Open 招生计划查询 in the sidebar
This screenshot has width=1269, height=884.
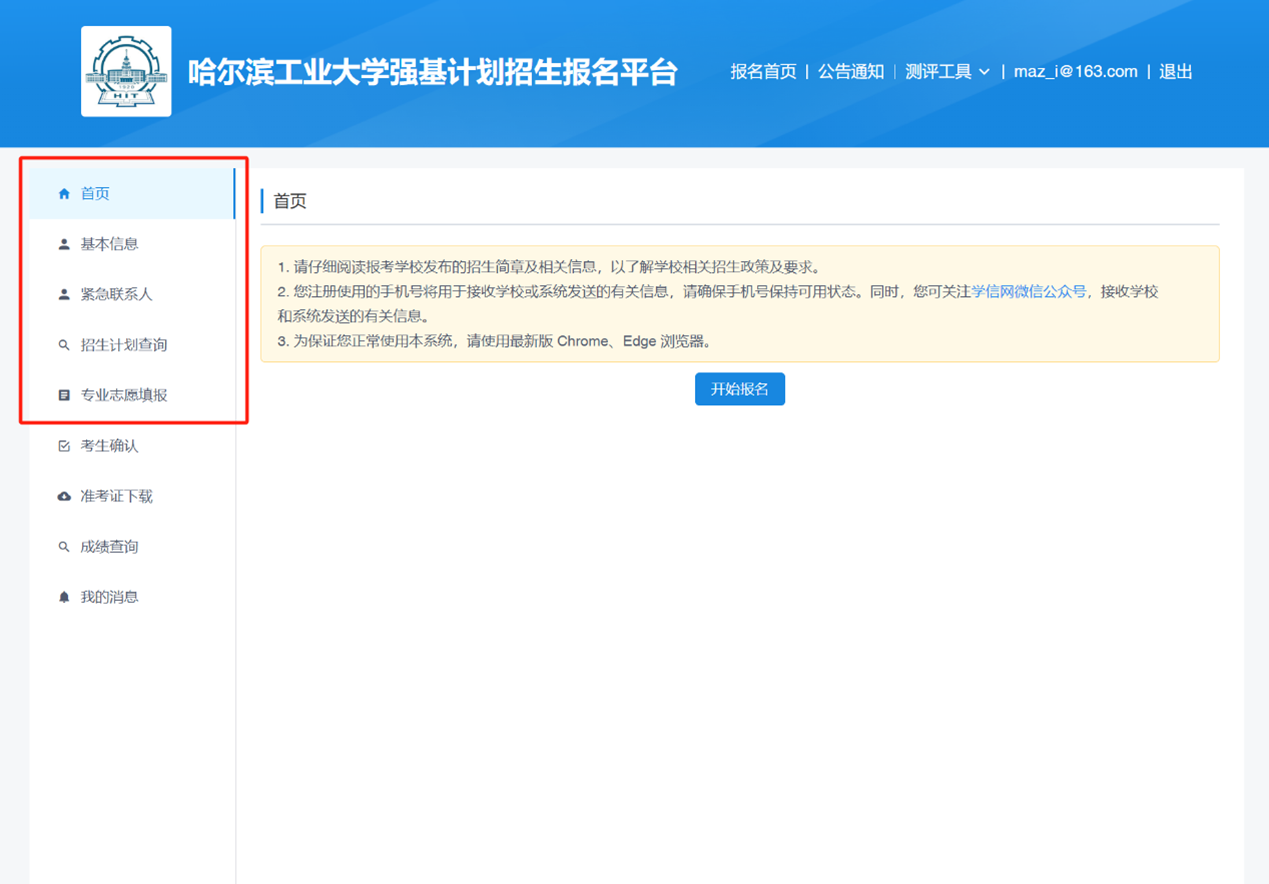tap(132, 345)
